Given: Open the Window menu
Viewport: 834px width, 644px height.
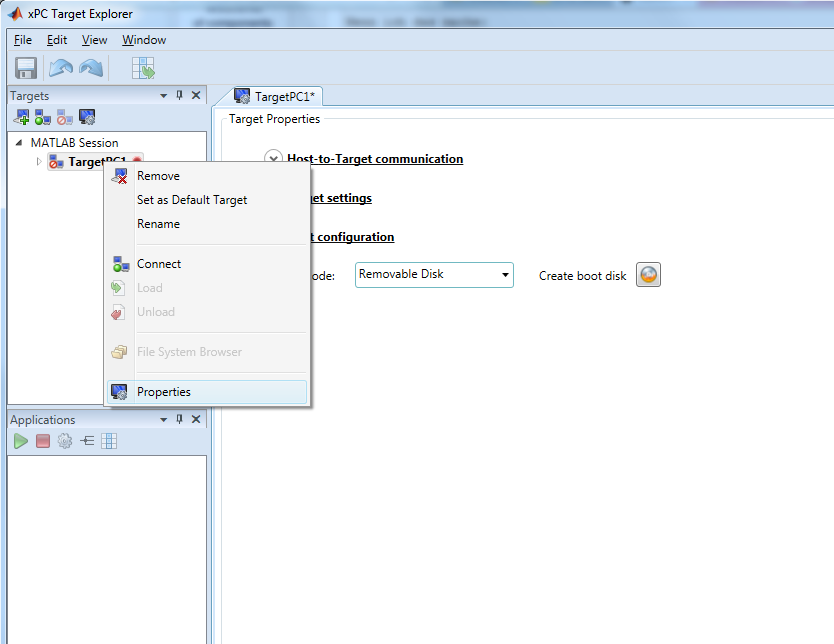Looking at the screenshot, I should pyautogui.click(x=144, y=40).
